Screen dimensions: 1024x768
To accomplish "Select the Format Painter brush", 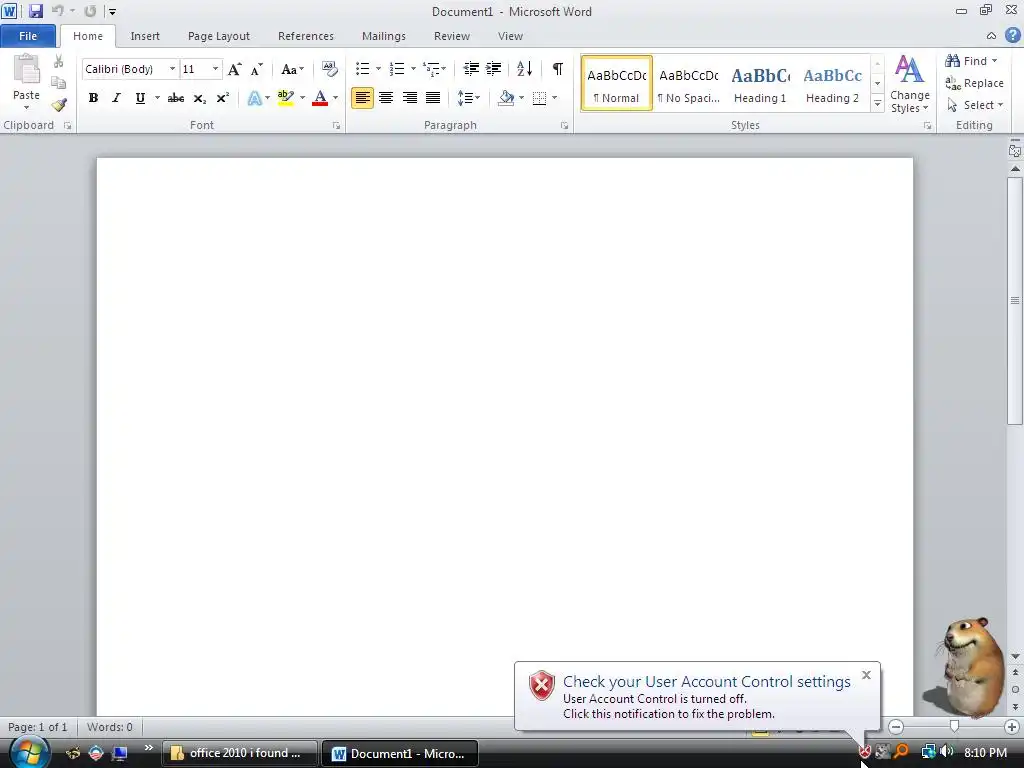I will tap(59, 104).
